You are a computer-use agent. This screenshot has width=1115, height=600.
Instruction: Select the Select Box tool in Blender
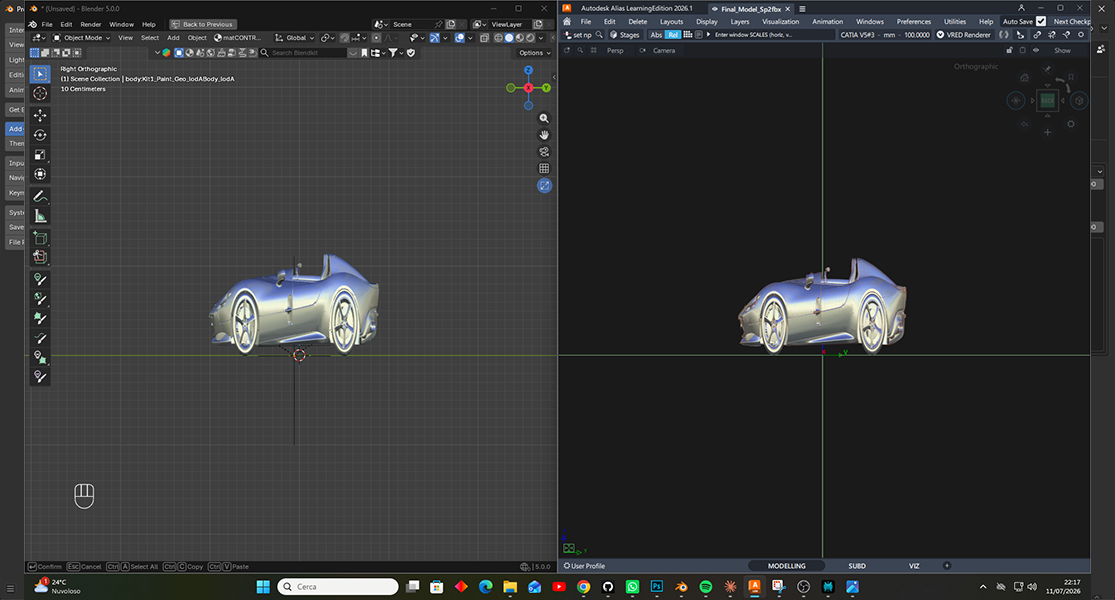40,74
